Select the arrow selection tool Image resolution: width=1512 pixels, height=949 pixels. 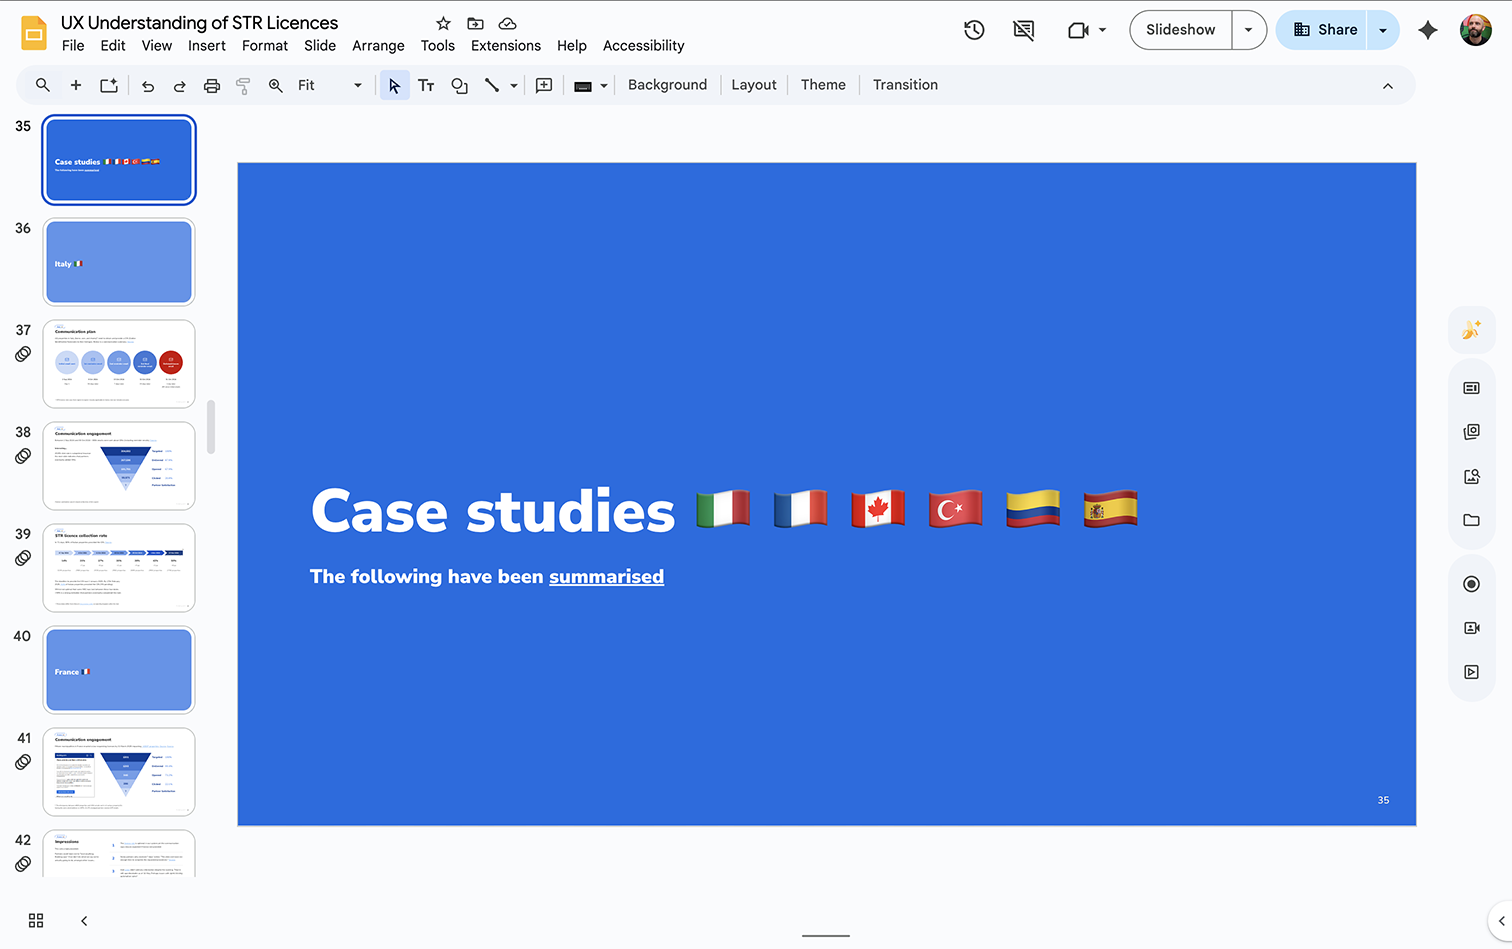coord(394,85)
